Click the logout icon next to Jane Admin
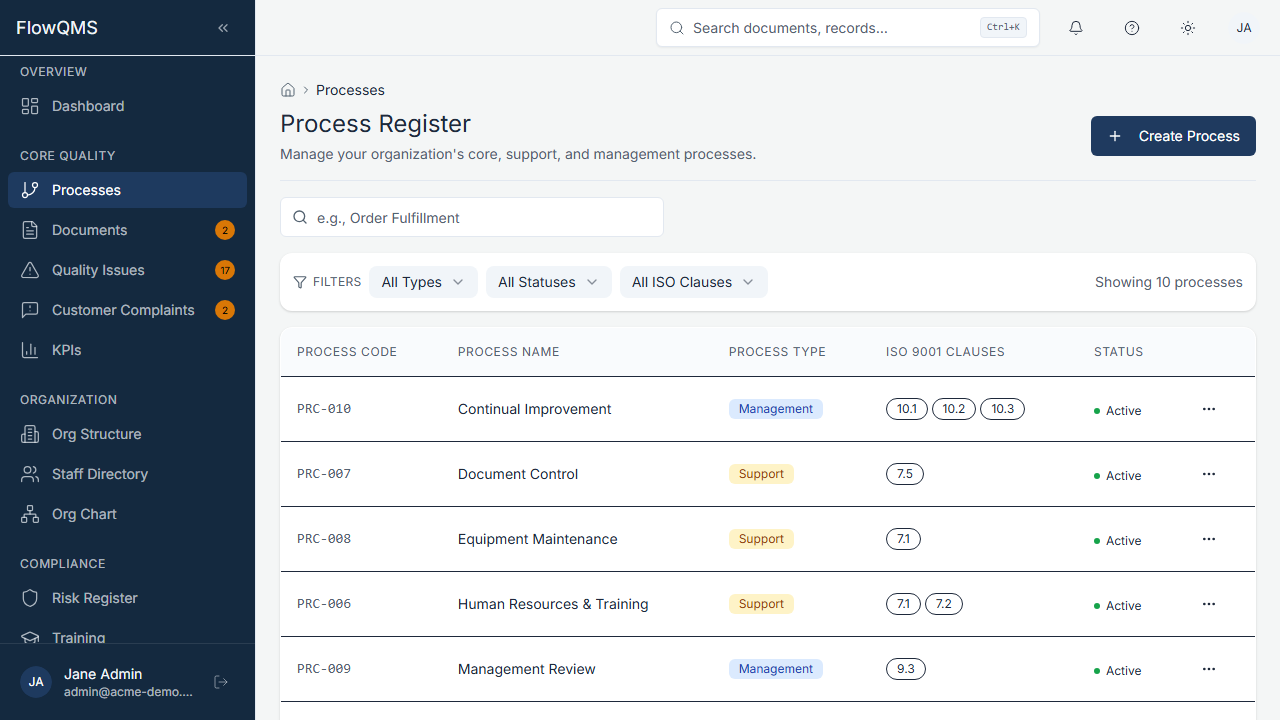Screen dimensions: 1280x720 tap(220, 681)
